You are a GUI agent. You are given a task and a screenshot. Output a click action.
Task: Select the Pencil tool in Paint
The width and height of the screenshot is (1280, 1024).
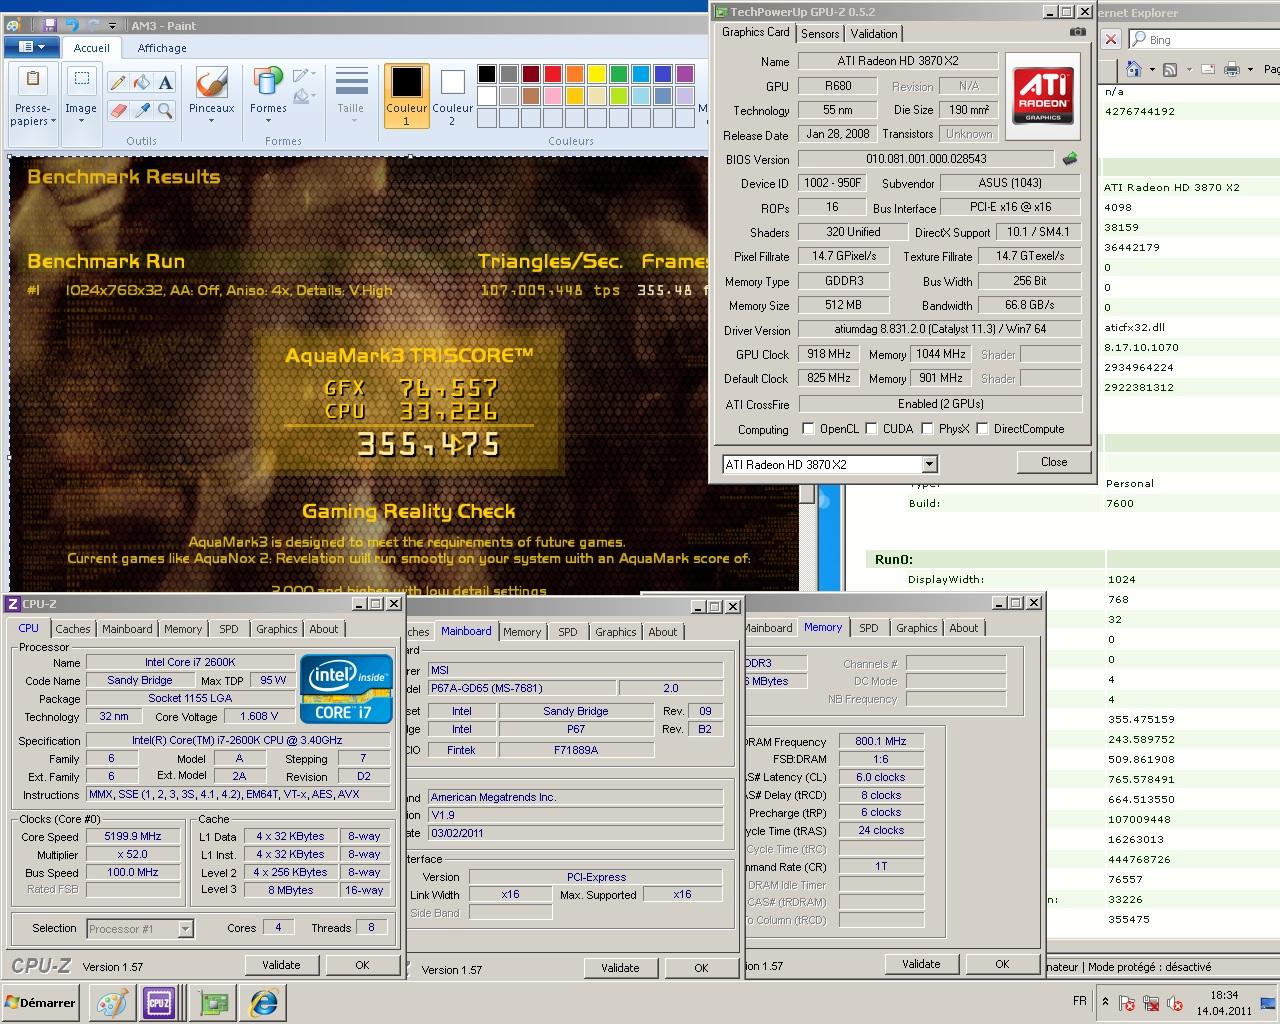117,83
